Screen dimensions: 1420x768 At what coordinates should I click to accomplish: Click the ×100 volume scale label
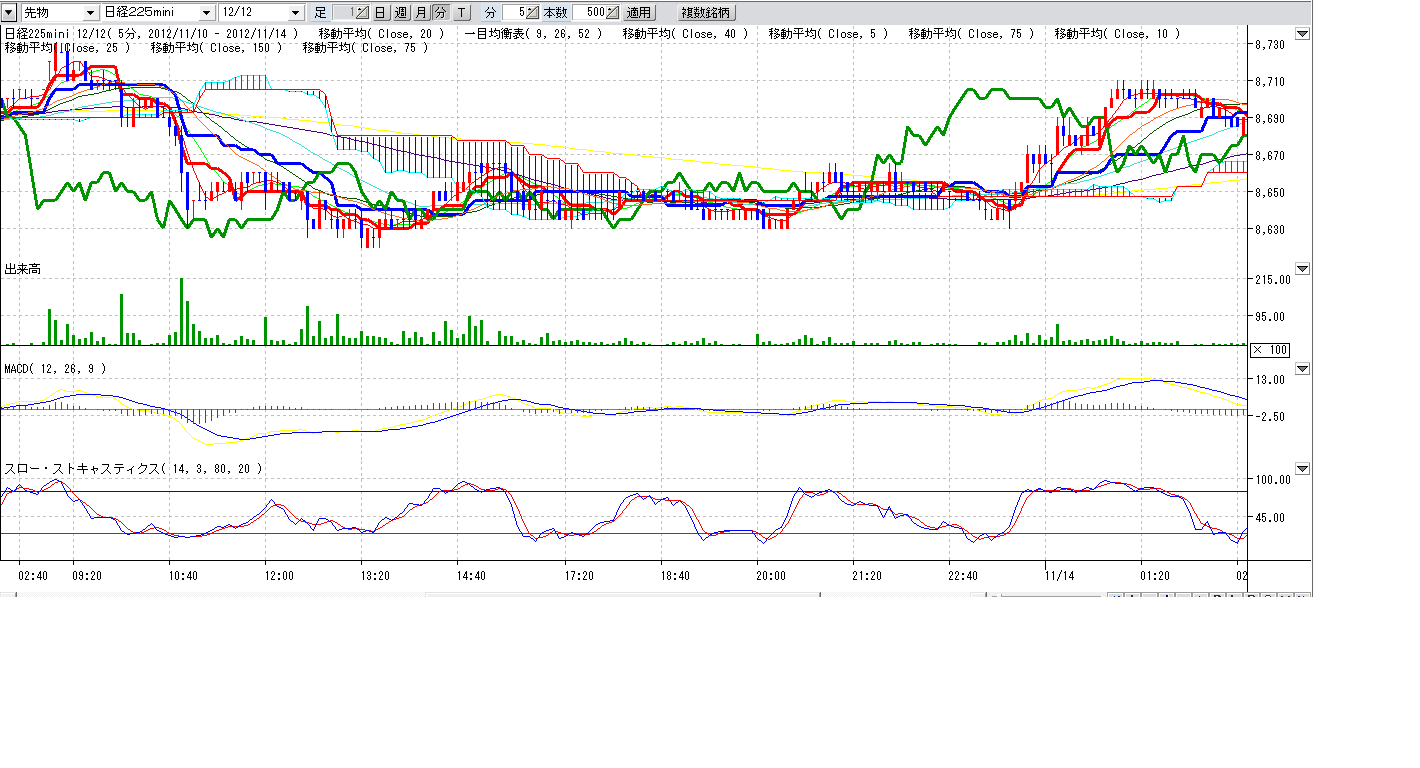pyautogui.click(x=1271, y=349)
